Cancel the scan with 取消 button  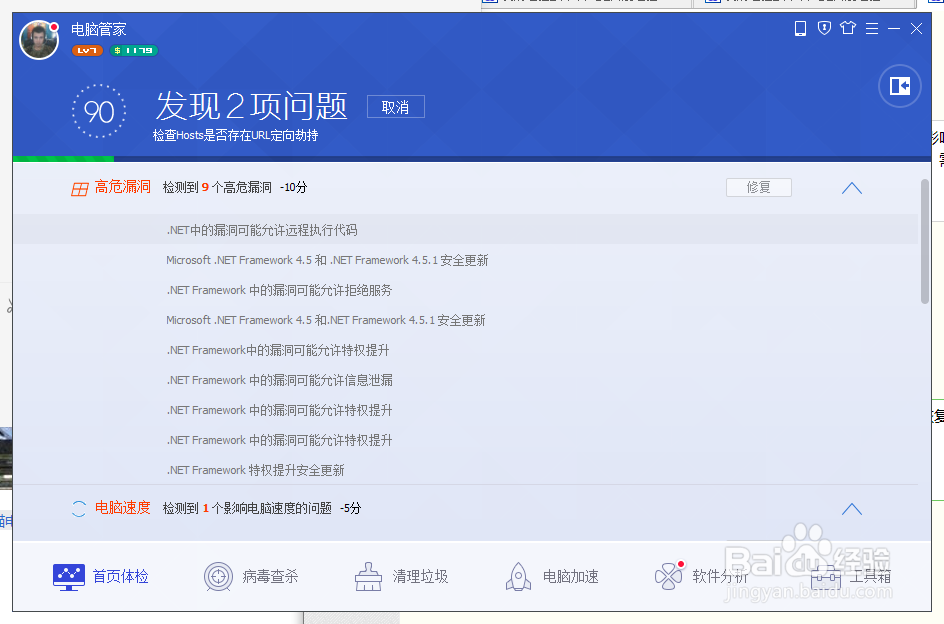click(x=396, y=107)
